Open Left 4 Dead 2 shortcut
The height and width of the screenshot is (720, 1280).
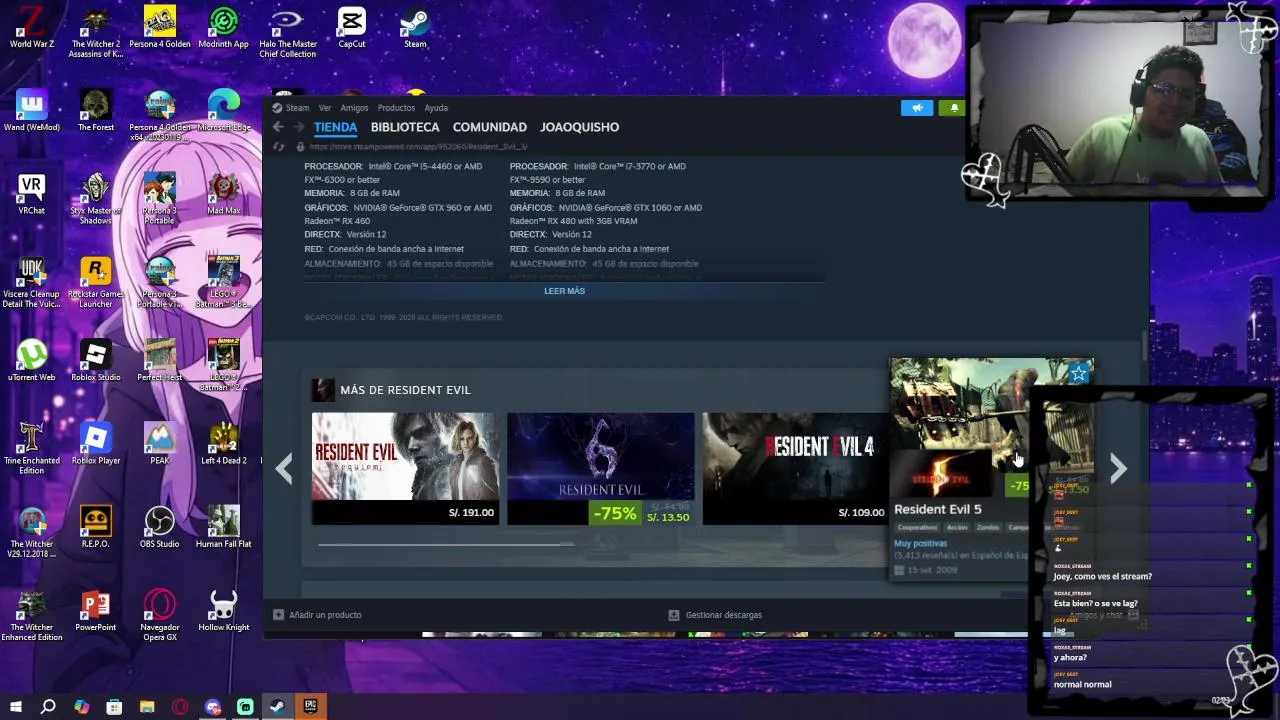tap(224, 444)
